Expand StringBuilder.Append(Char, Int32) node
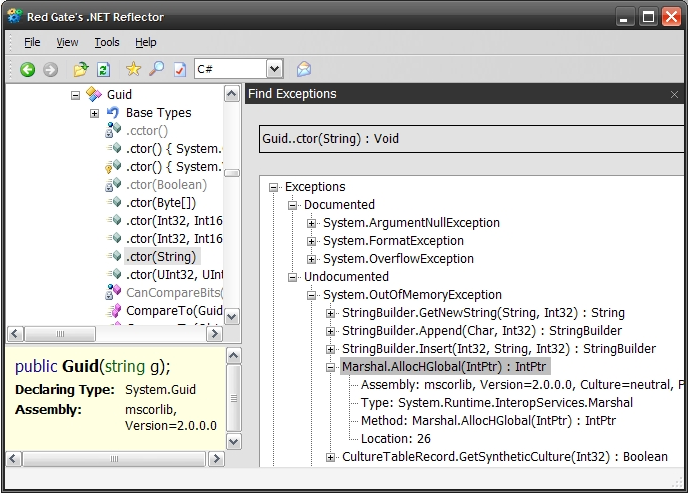Viewport: 689px width, 494px height. pyautogui.click(x=330, y=332)
